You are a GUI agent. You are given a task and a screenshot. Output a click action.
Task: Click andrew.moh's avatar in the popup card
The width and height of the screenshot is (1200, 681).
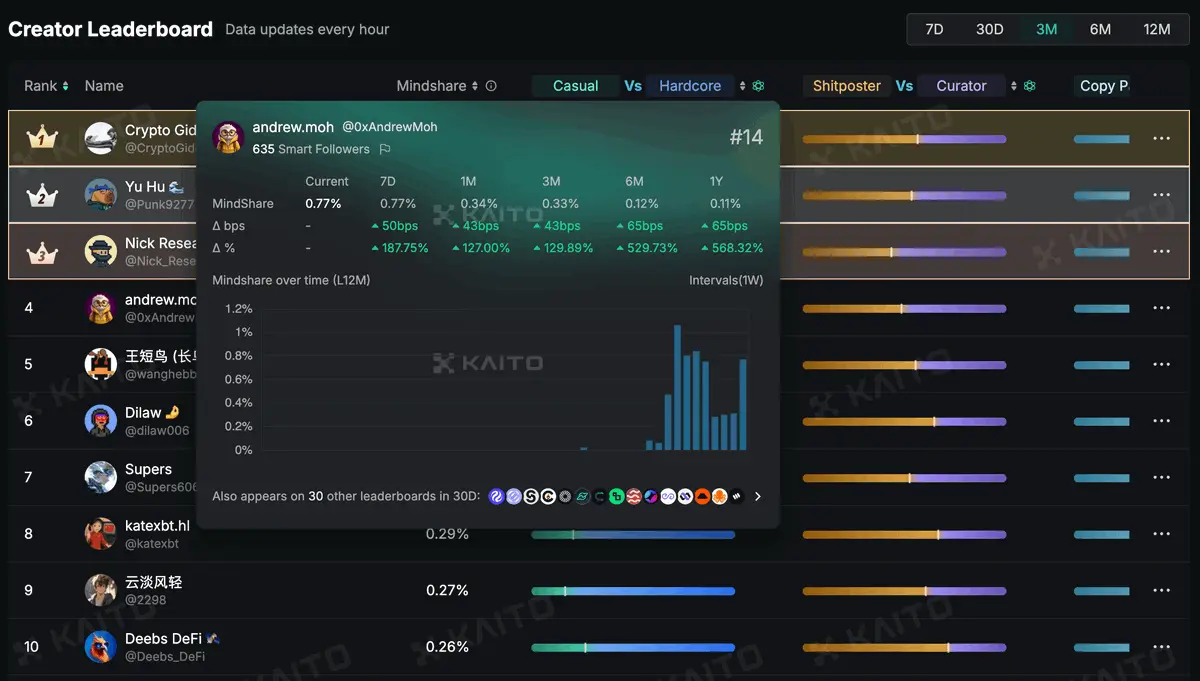[x=229, y=137]
